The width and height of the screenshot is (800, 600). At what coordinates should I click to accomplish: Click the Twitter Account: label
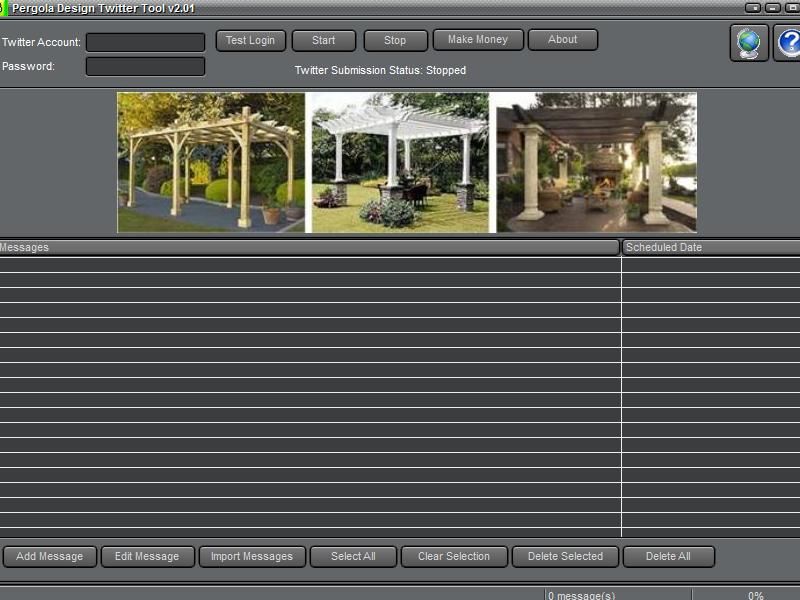point(41,42)
